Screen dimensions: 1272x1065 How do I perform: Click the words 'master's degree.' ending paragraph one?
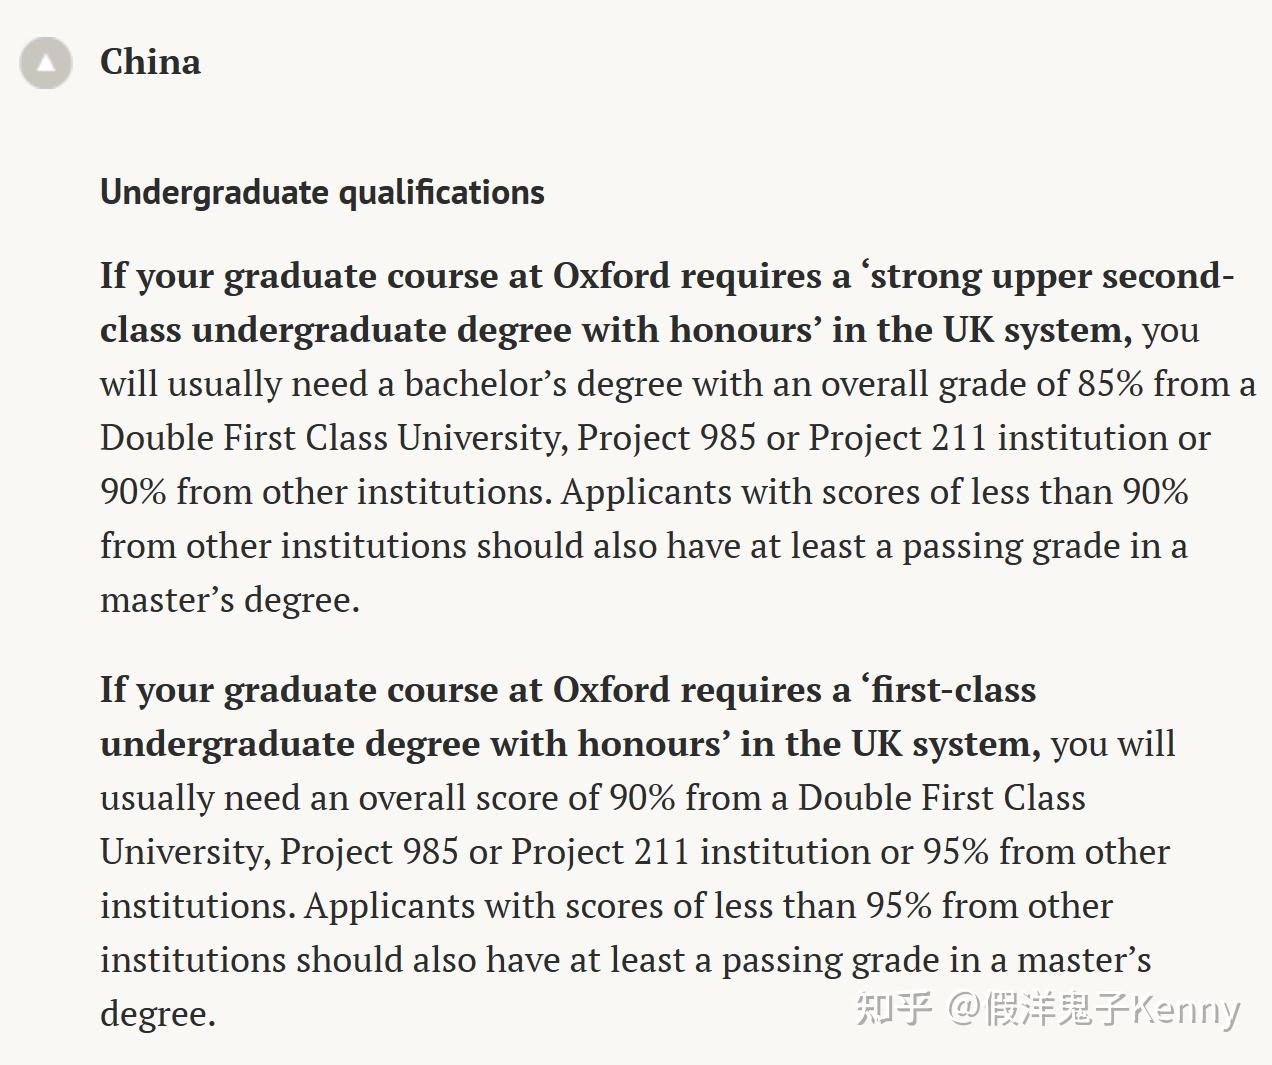tap(230, 600)
